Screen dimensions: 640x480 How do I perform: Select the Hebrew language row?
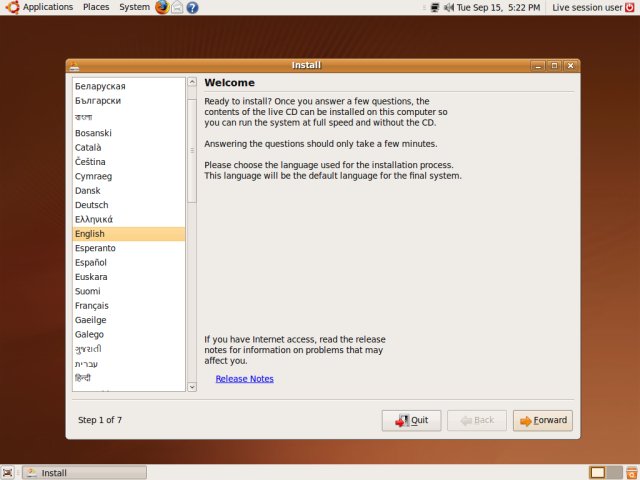[x=129, y=364]
